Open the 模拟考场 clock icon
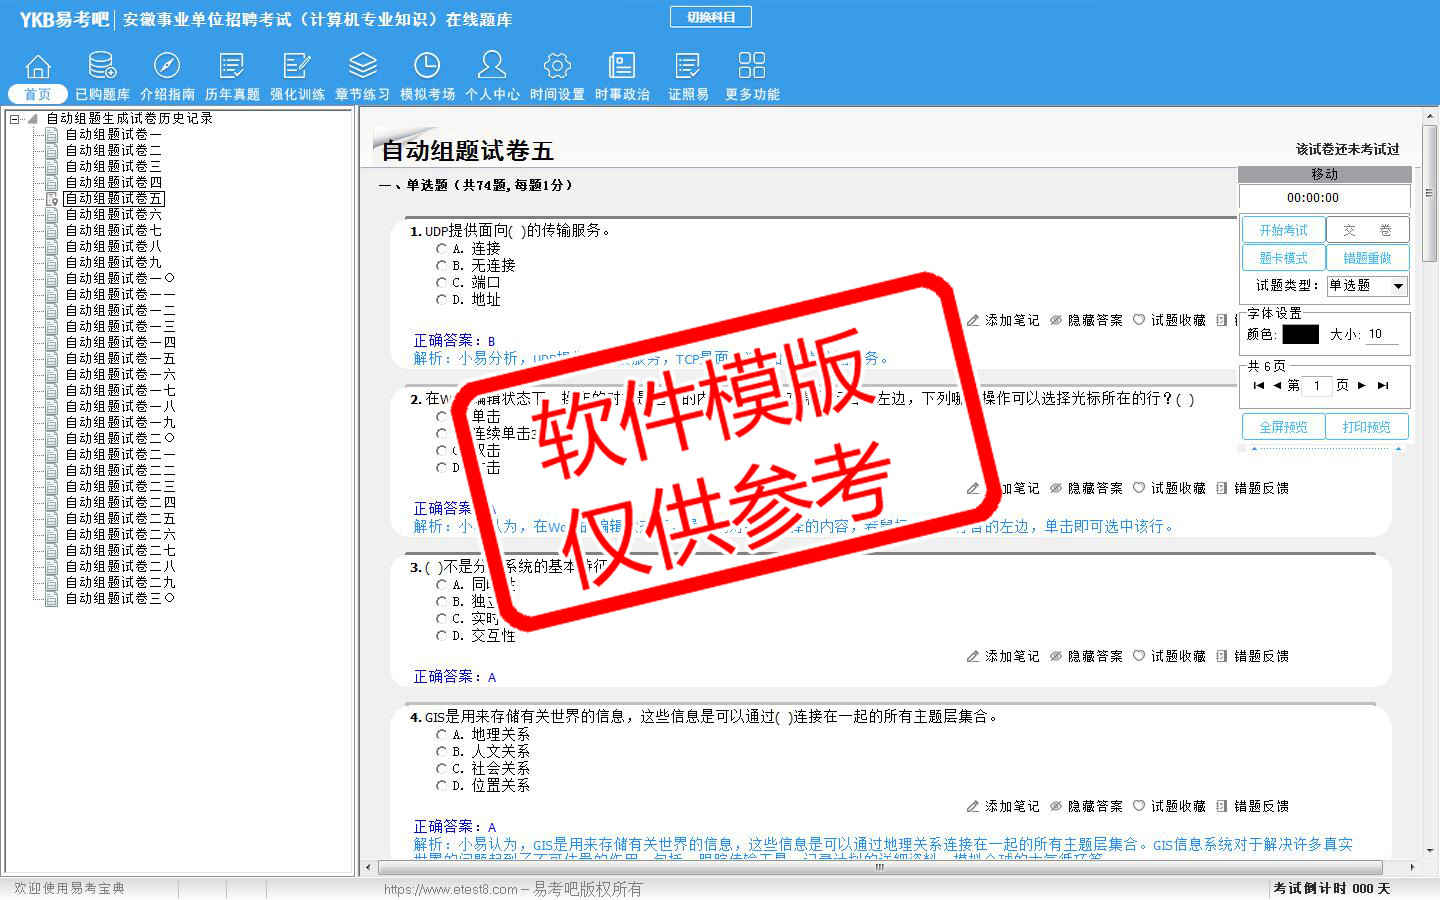The image size is (1440, 900). pyautogui.click(x=427, y=67)
